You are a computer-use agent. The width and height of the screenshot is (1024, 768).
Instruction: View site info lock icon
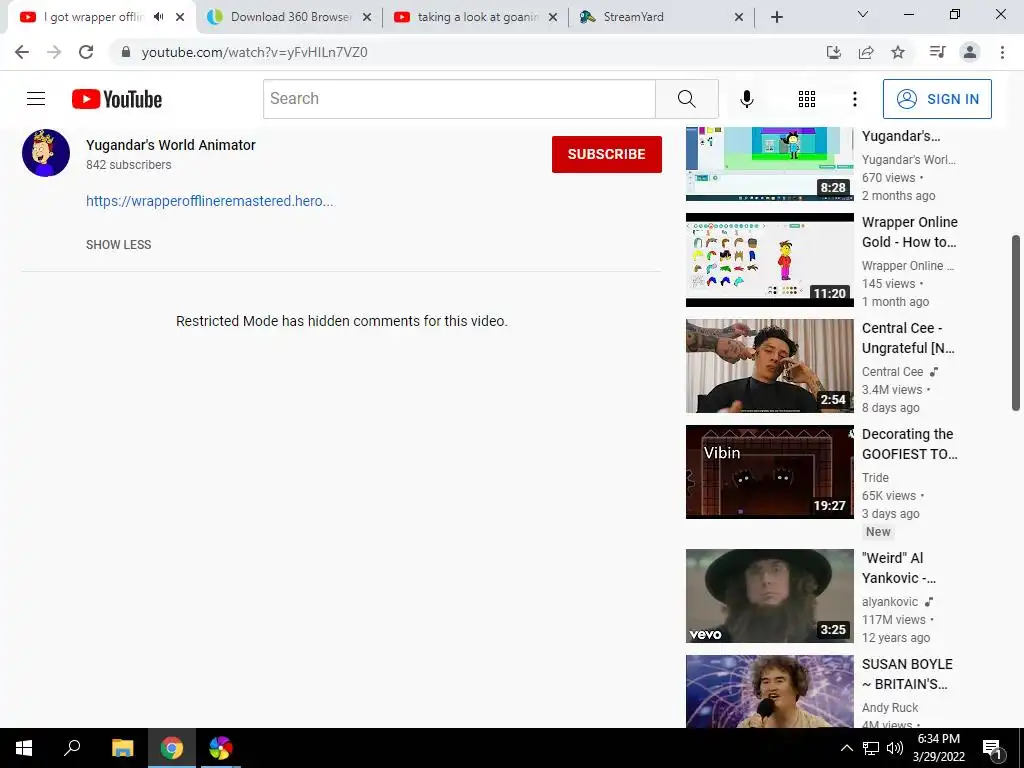(x=126, y=52)
